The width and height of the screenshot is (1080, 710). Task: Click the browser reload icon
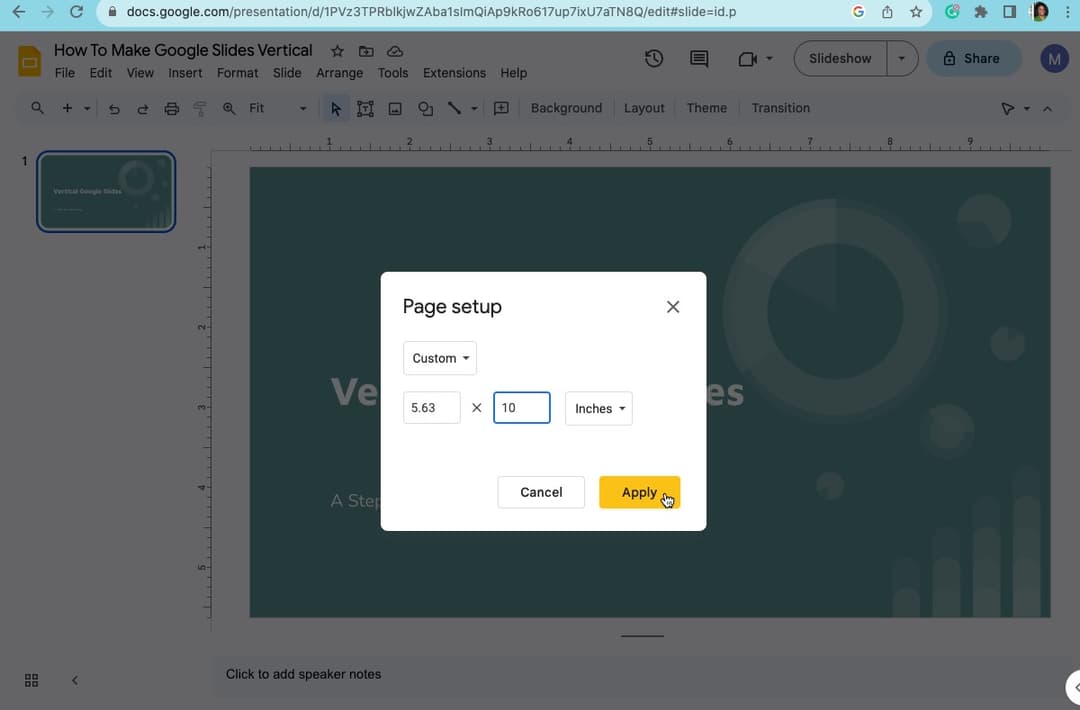click(x=76, y=12)
